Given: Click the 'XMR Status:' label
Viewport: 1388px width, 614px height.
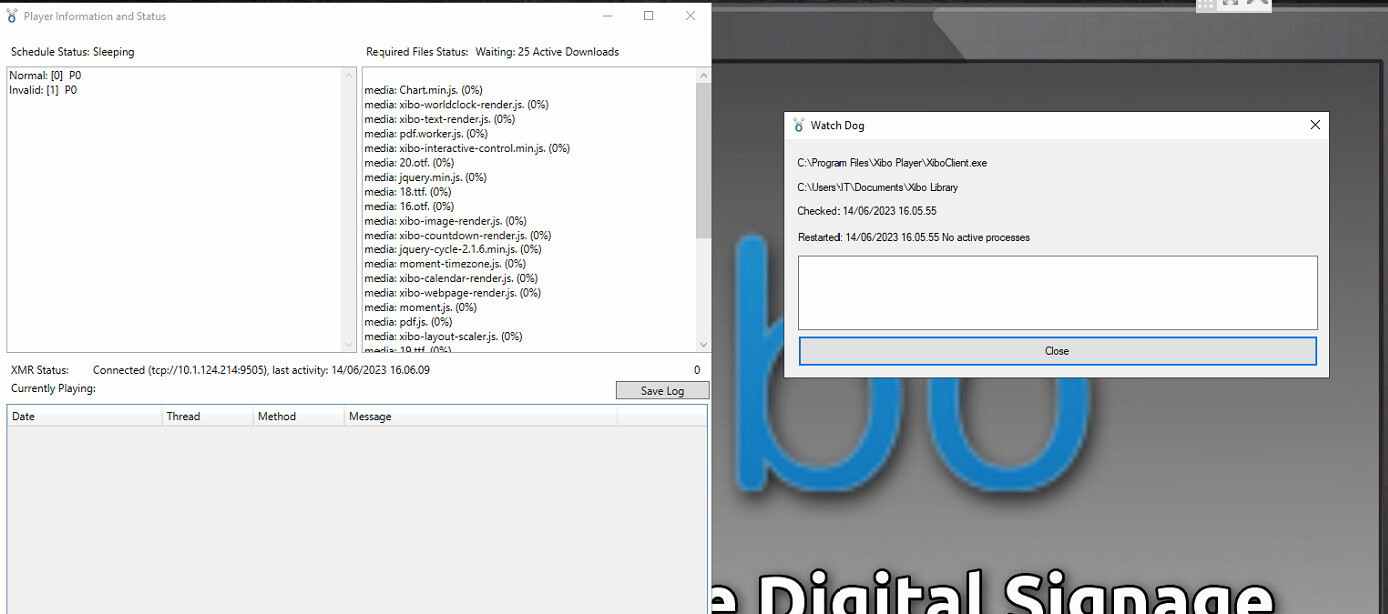Looking at the screenshot, I should (40, 370).
